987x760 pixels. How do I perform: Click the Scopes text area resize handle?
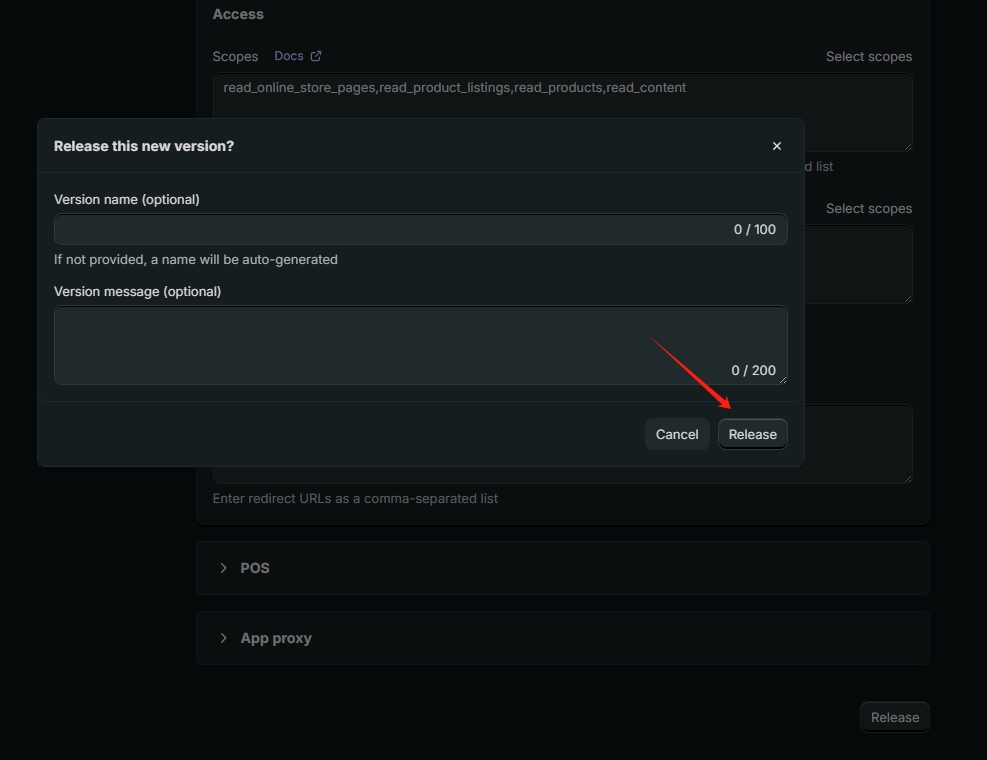coord(907,146)
